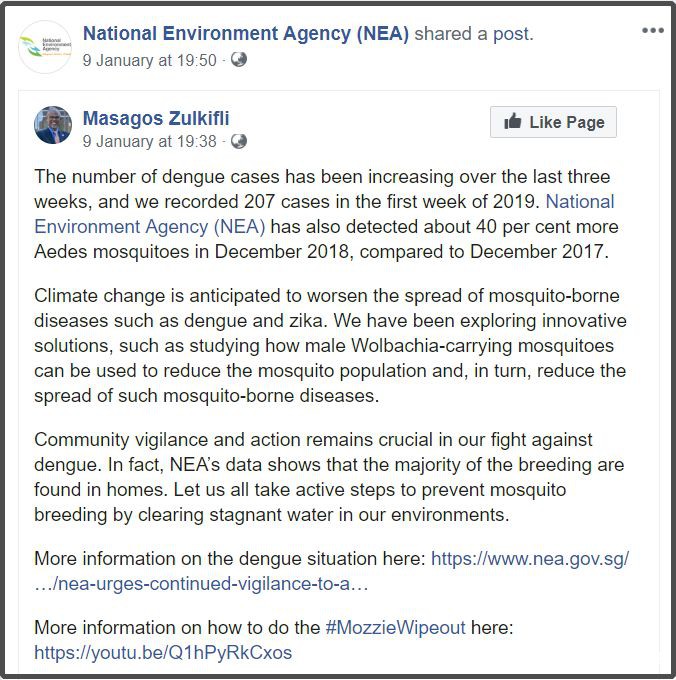Click the "More information on how to" text

pyautogui.click(x=177, y=628)
